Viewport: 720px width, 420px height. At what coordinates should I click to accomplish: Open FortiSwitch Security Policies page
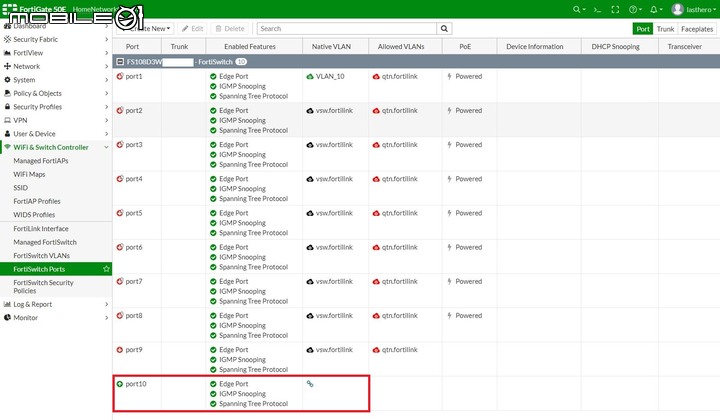[x=43, y=286]
